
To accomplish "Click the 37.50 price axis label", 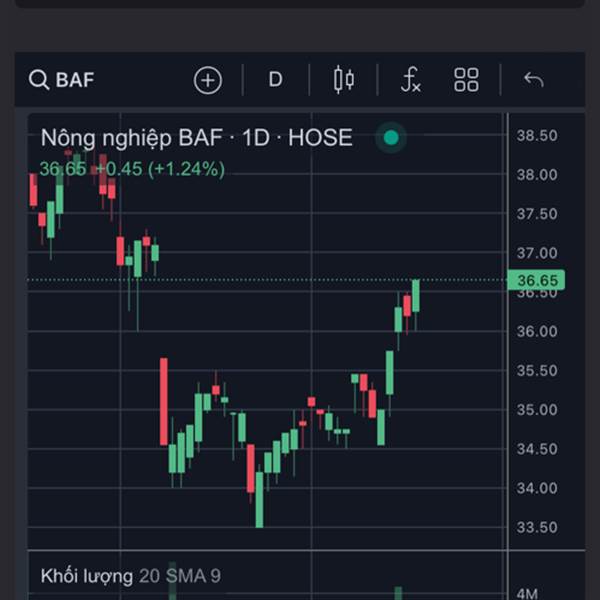I will click(x=537, y=214).
